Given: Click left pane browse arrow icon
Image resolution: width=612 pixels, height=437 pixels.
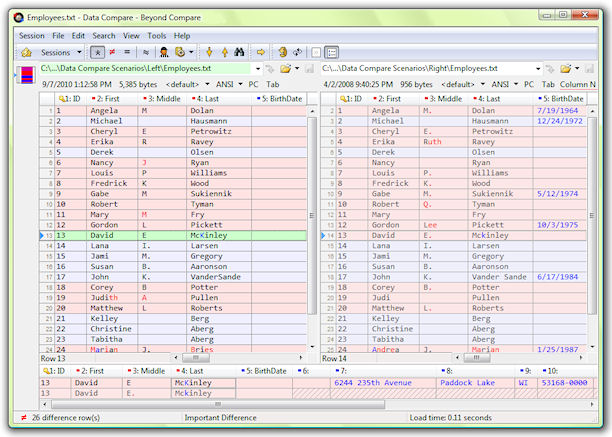Looking at the screenshot, I should pyautogui.click(x=270, y=69).
